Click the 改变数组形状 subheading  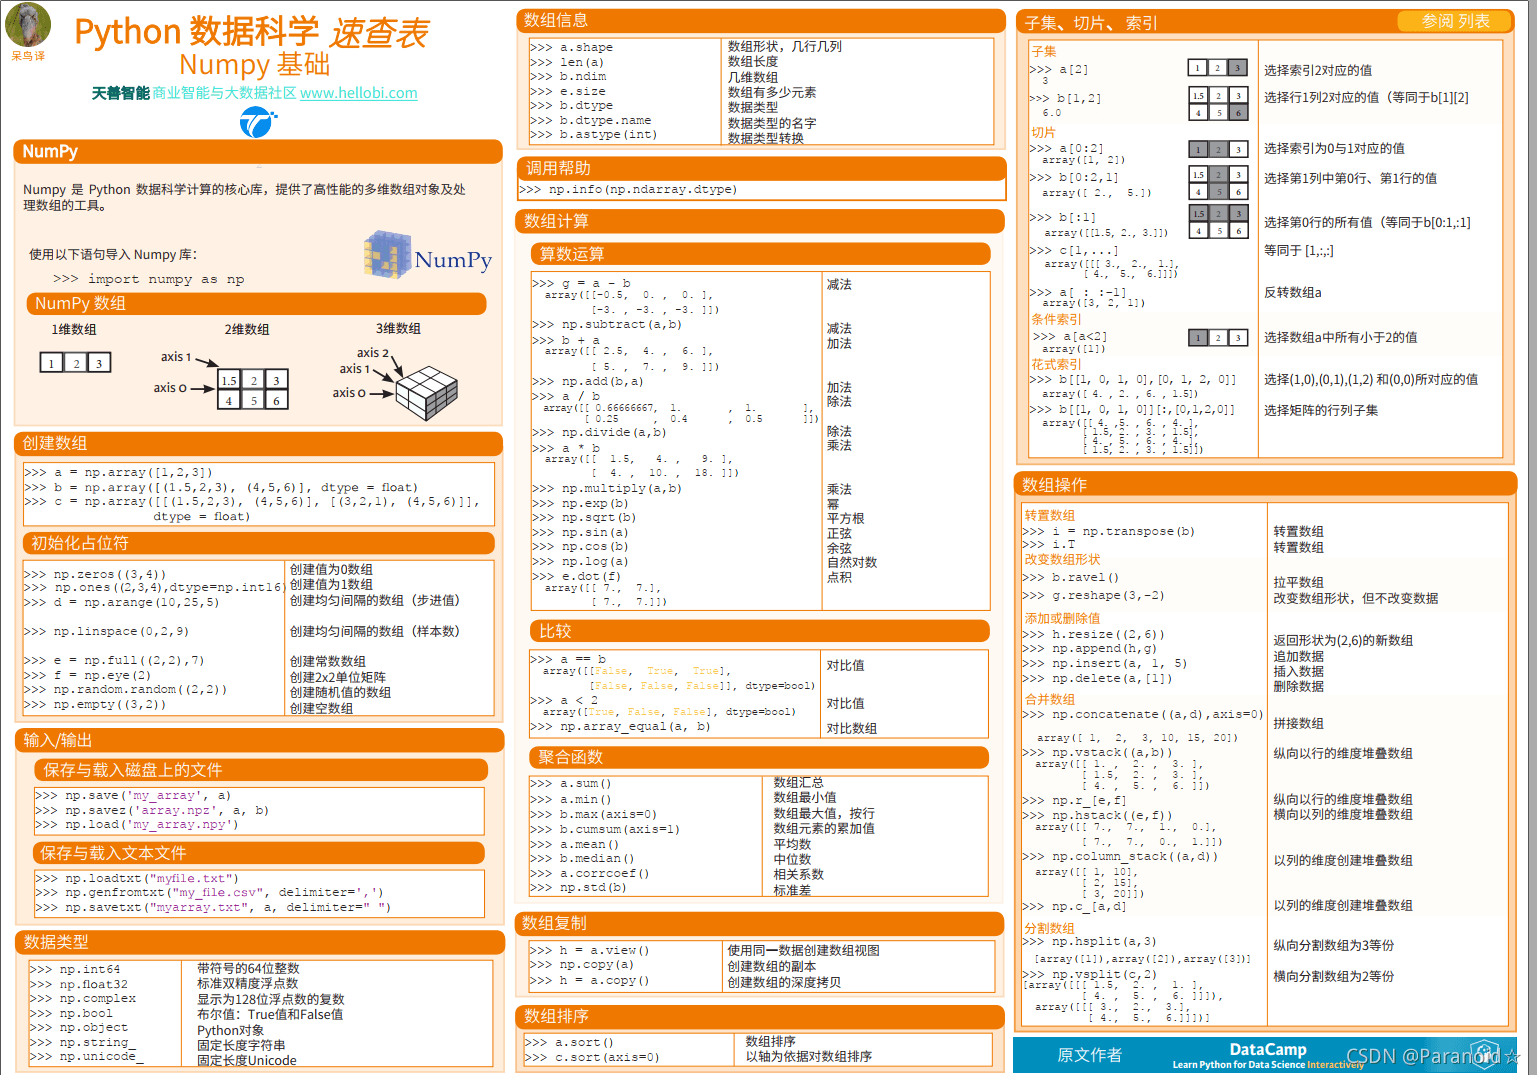pyautogui.click(x=1062, y=559)
